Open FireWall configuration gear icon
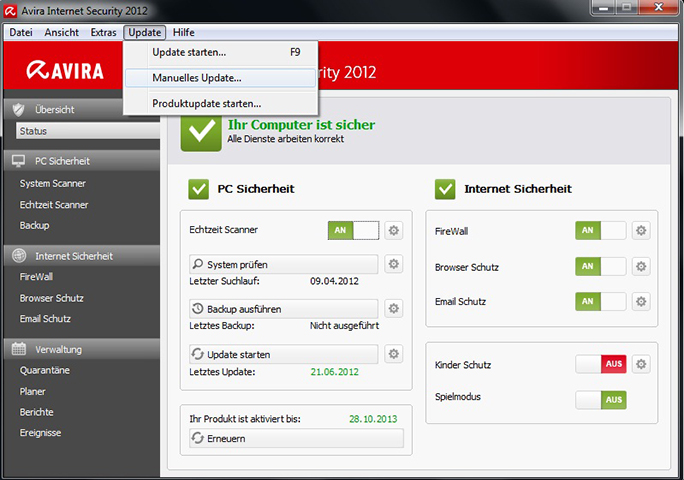 [x=641, y=231]
